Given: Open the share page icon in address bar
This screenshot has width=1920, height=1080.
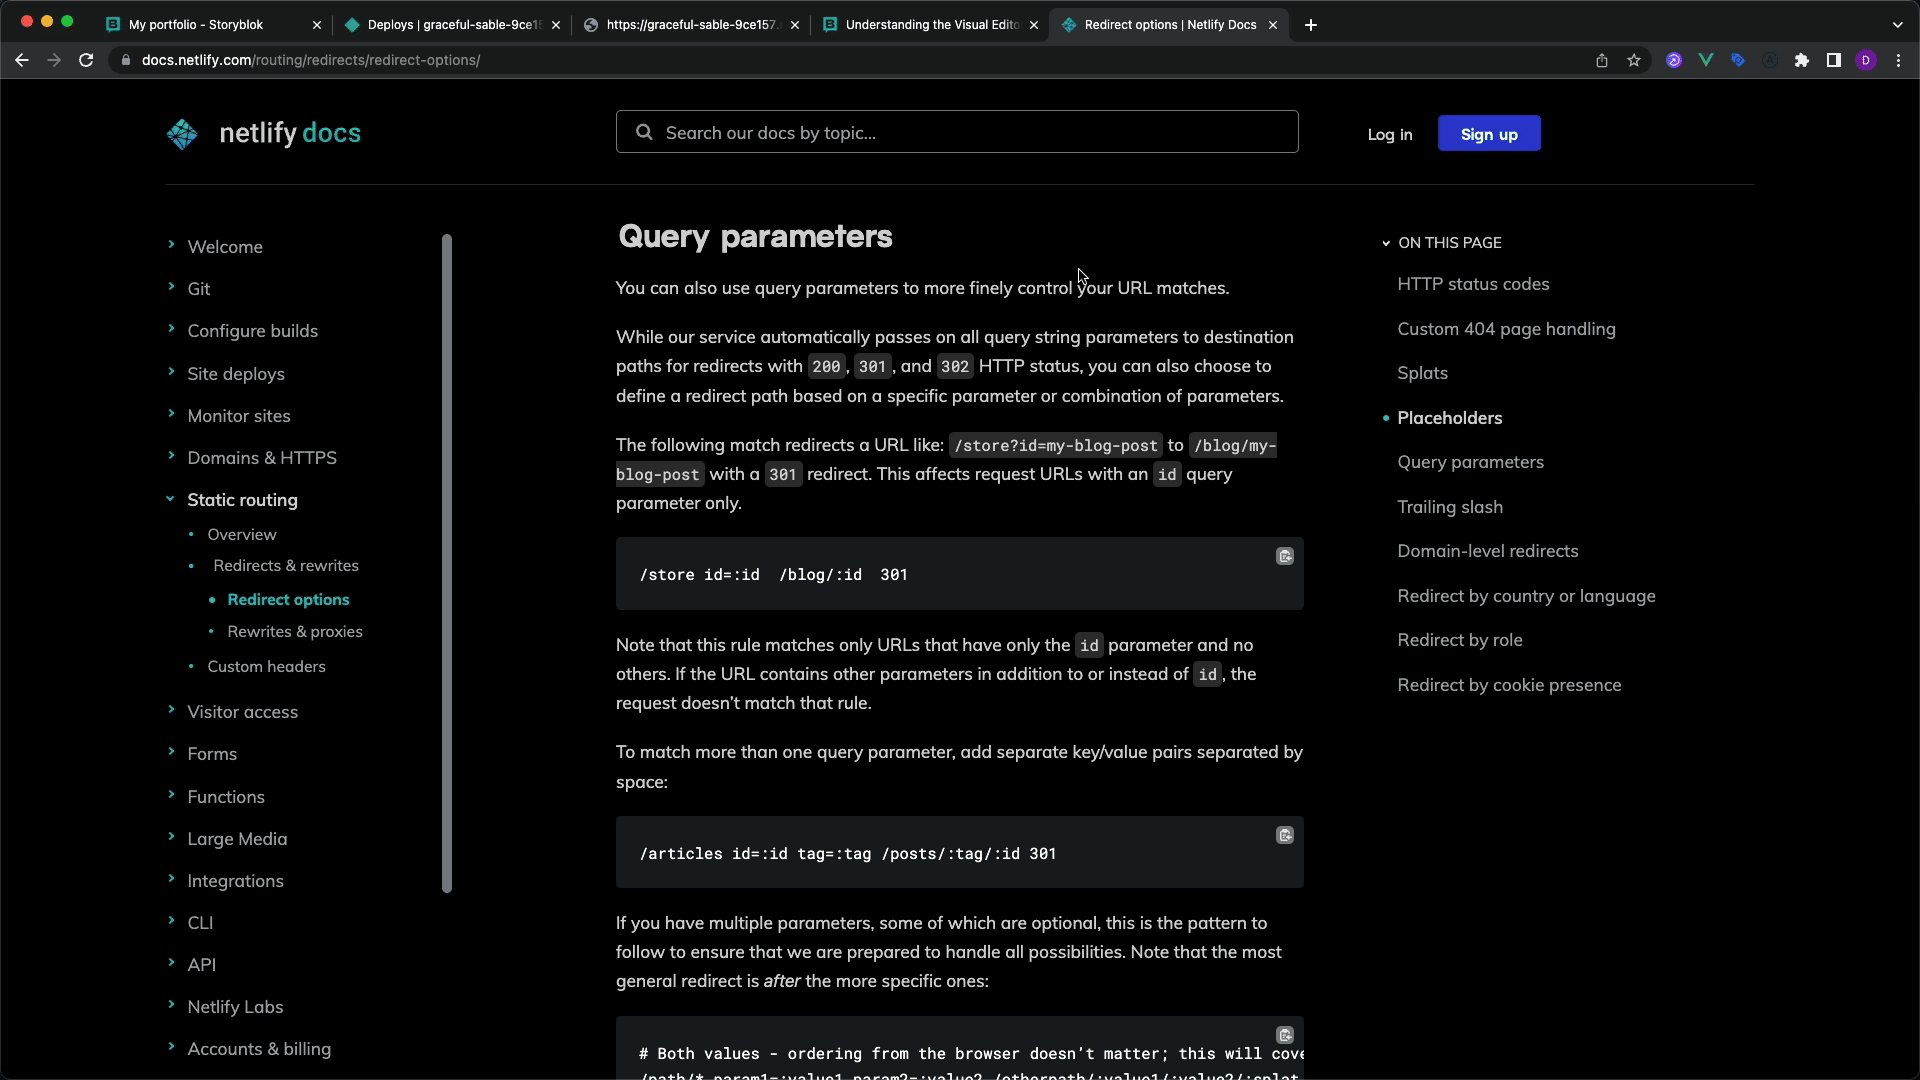Looking at the screenshot, I should tap(1602, 60).
